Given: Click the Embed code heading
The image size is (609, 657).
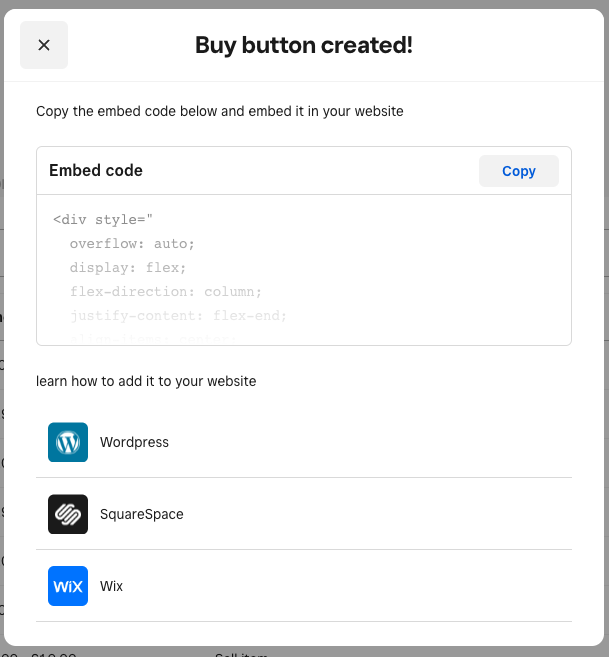Looking at the screenshot, I should point(96,171).
